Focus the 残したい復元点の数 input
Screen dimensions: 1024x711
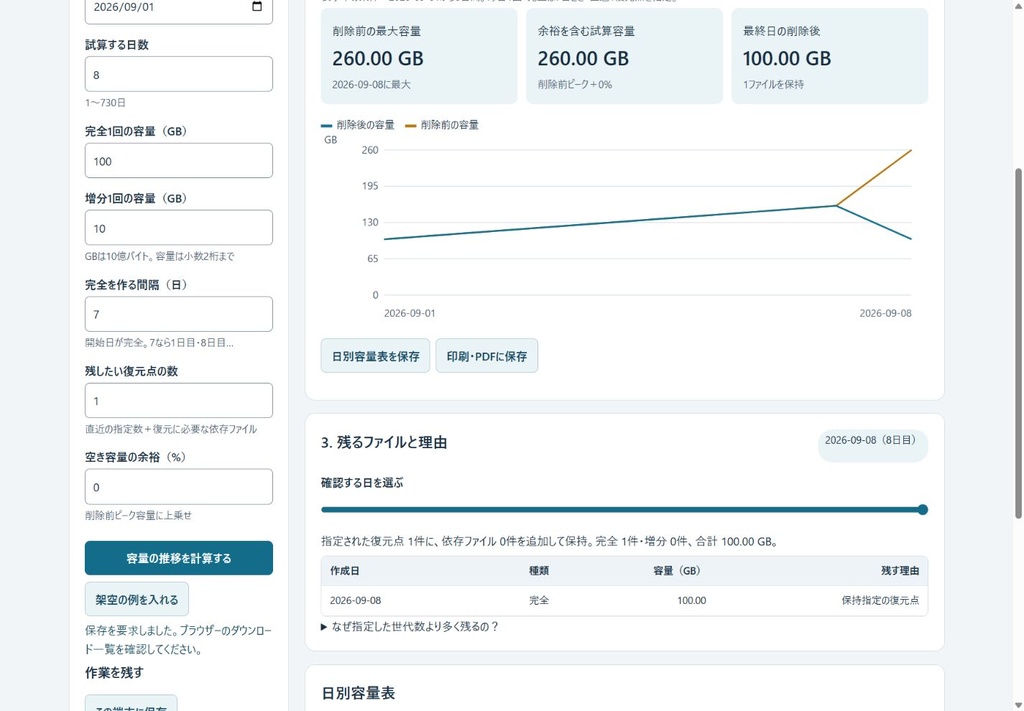click(x=179, y=400)
